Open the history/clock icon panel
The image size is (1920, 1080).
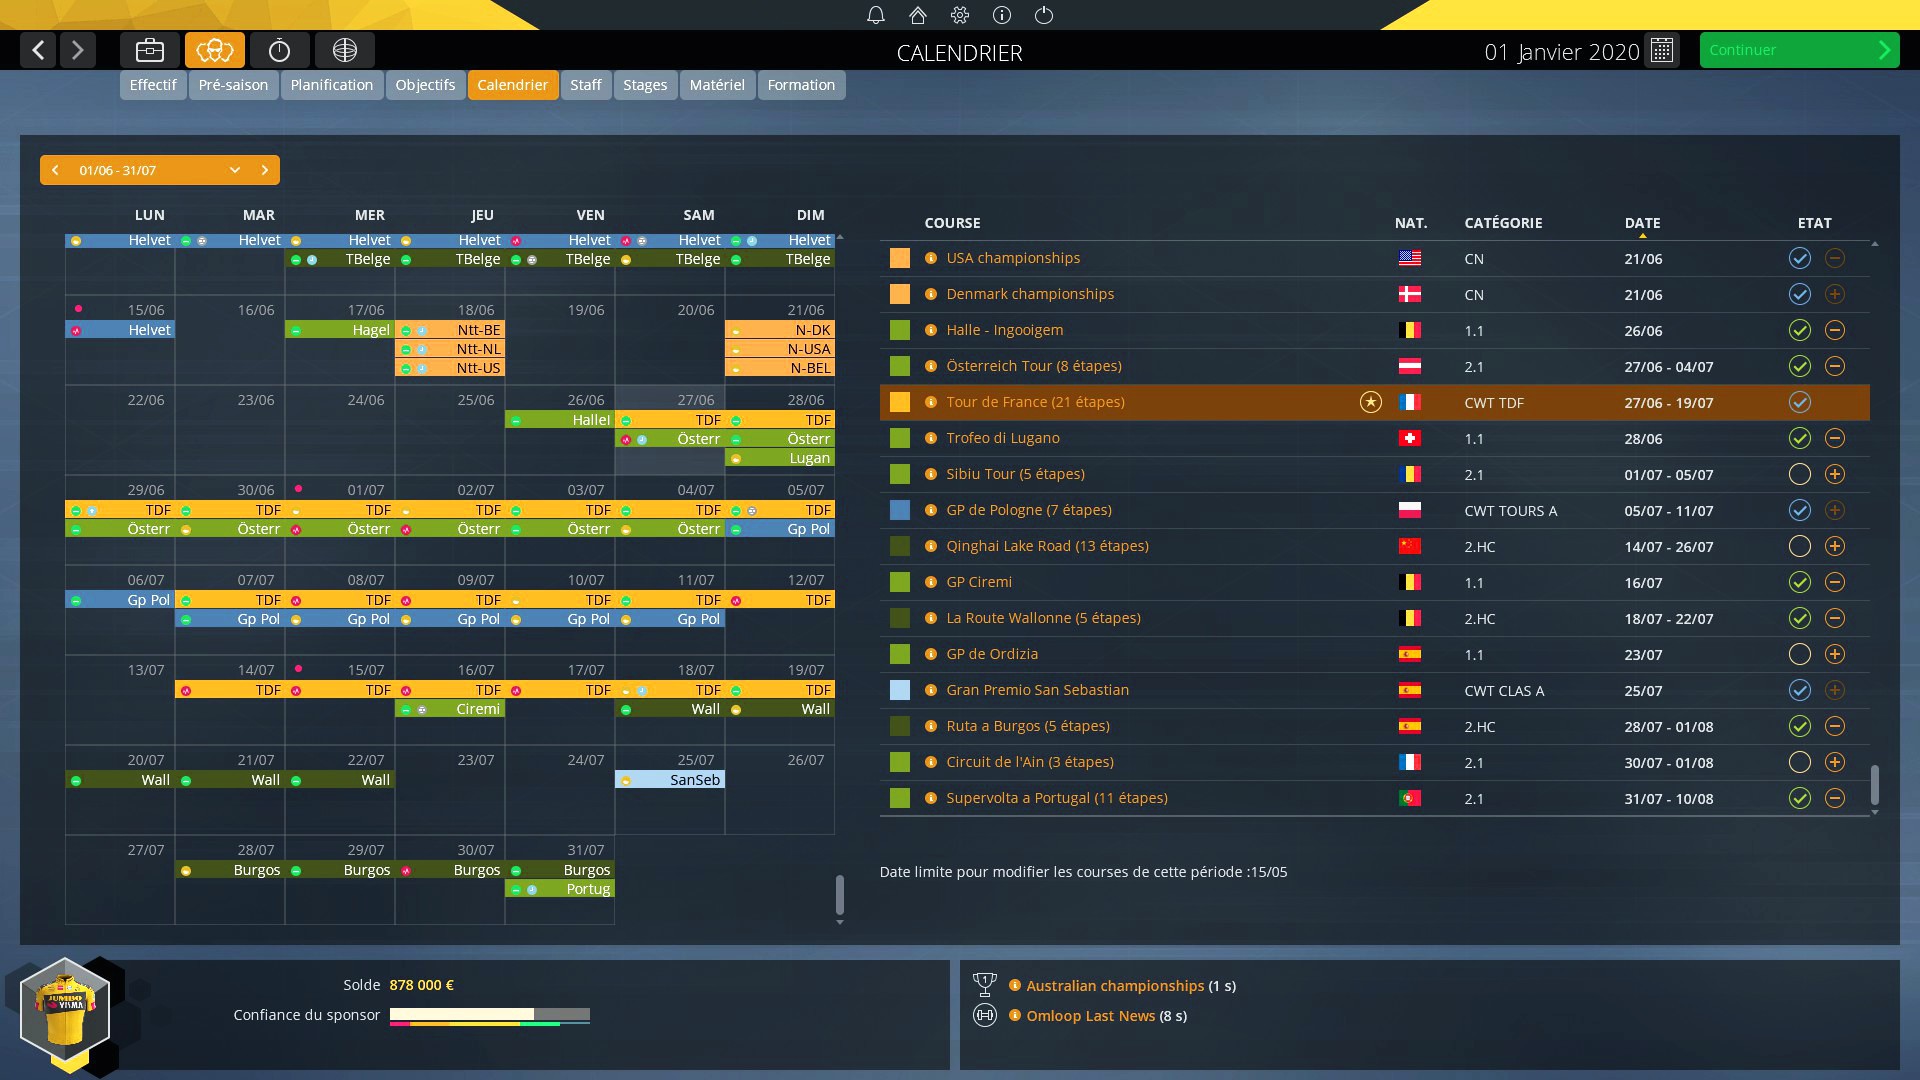(280, 50)
